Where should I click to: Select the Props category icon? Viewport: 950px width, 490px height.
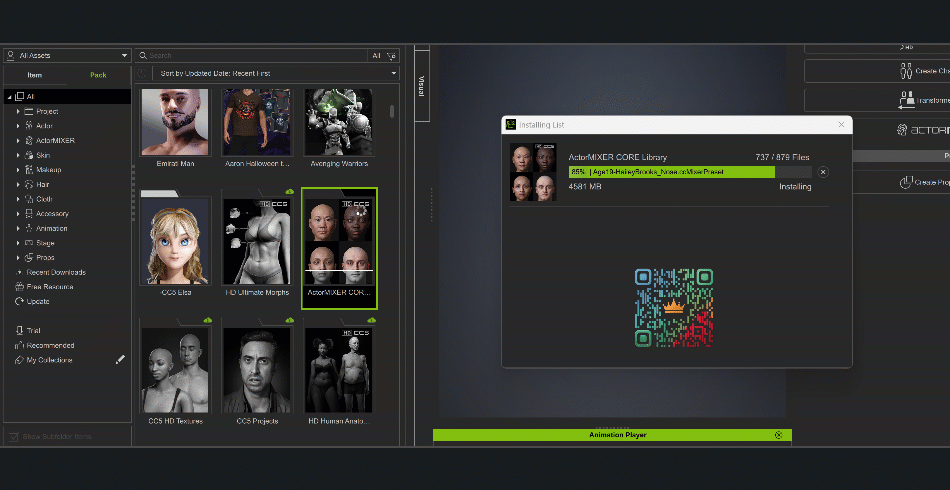click(28, 257)
